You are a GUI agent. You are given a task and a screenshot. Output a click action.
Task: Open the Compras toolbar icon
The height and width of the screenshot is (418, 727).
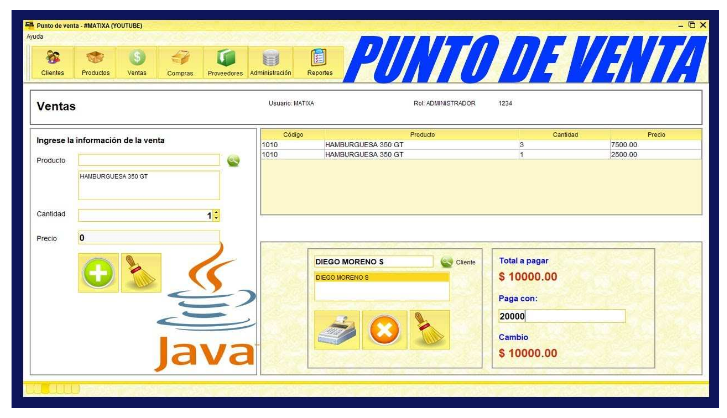click(x=180, y=62)
